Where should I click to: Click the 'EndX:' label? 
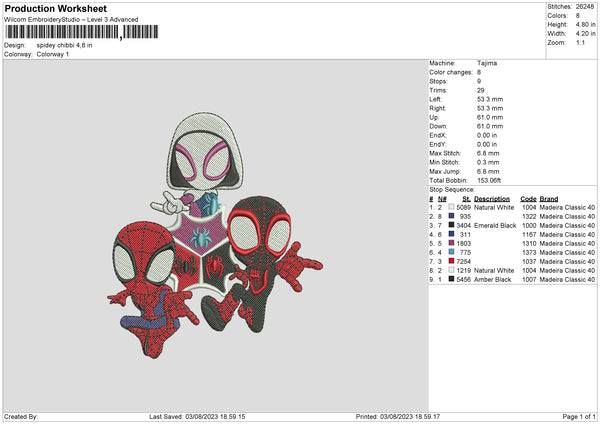pos(438,135)
